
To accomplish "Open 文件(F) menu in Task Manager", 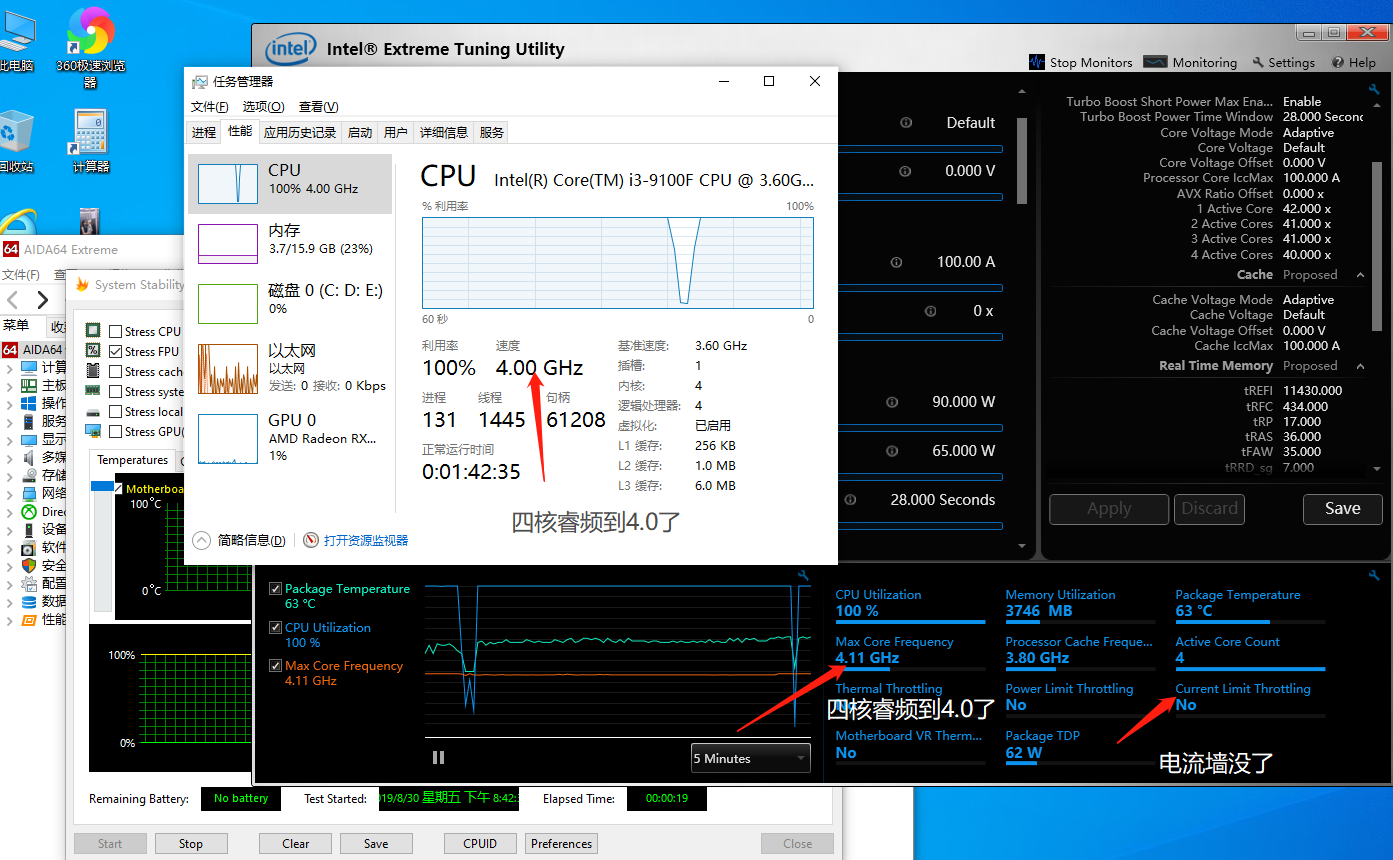I will (210, 107).
